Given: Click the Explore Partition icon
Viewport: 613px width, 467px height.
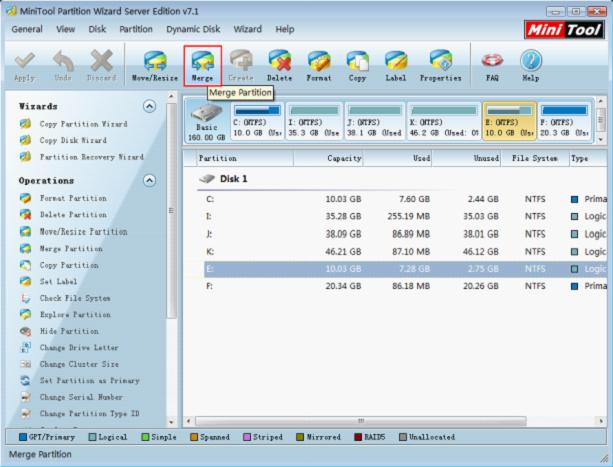Looking at the screenshot, I should [25, 315].
